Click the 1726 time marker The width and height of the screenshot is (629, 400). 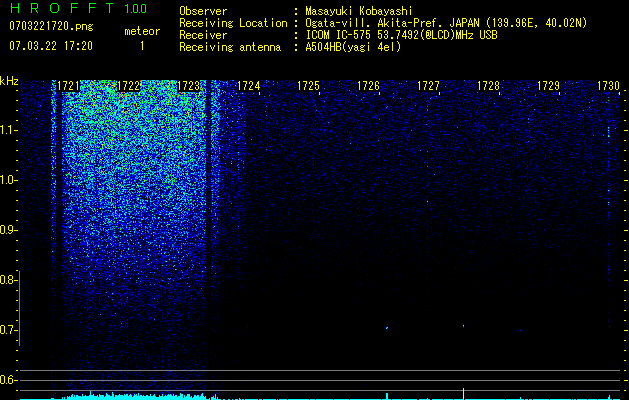click(369, 86)
